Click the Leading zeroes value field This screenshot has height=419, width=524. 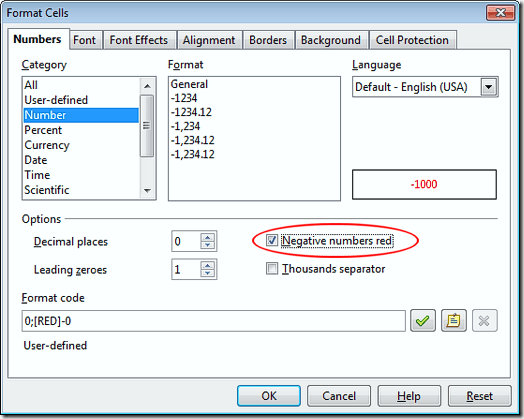186,269
